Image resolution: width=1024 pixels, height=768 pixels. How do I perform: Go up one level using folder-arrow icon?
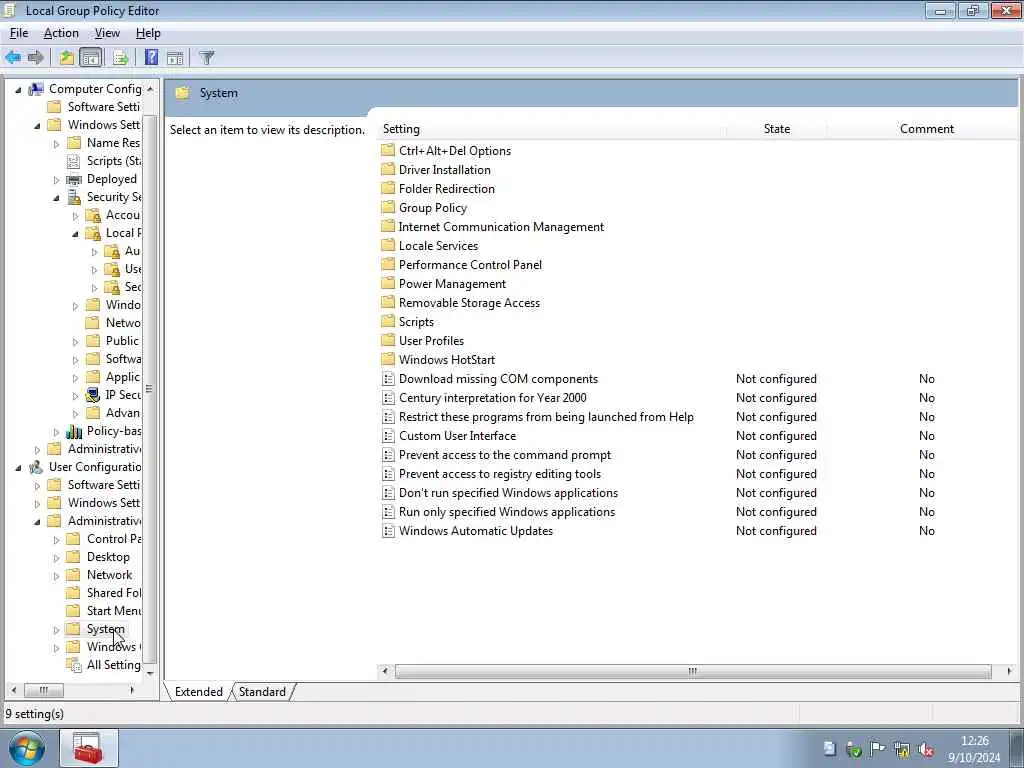67,57
